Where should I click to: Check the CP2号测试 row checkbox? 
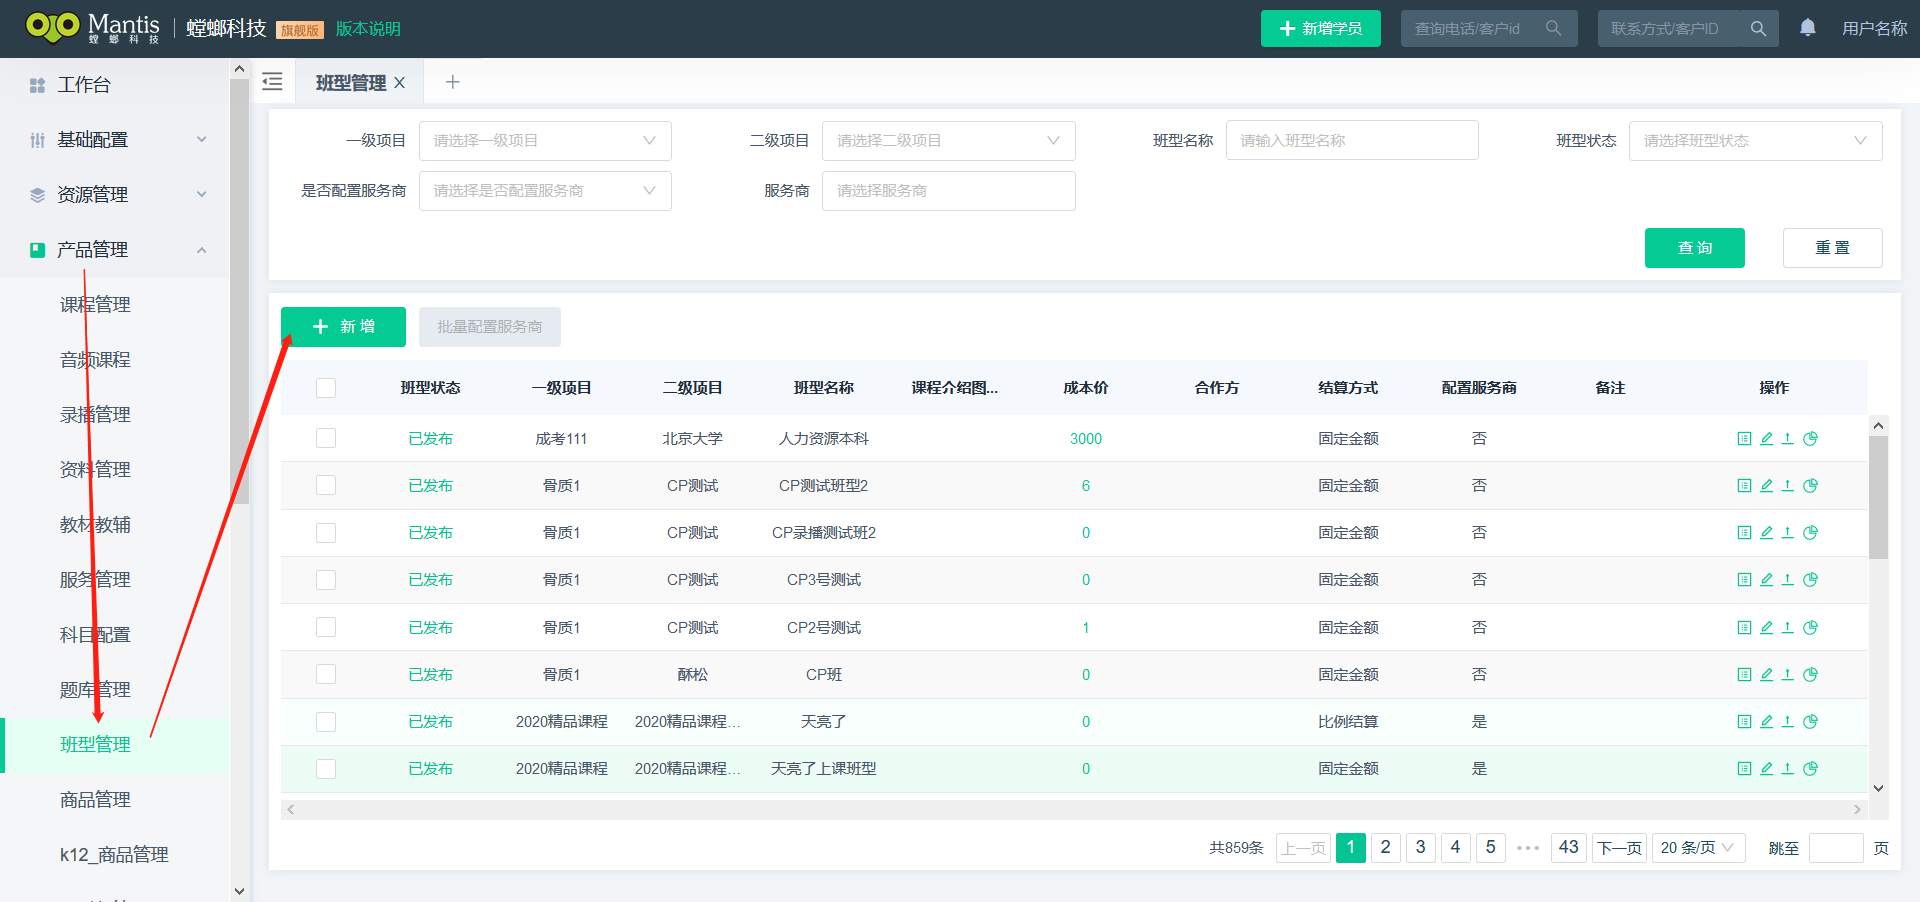(x=326, y=628)
